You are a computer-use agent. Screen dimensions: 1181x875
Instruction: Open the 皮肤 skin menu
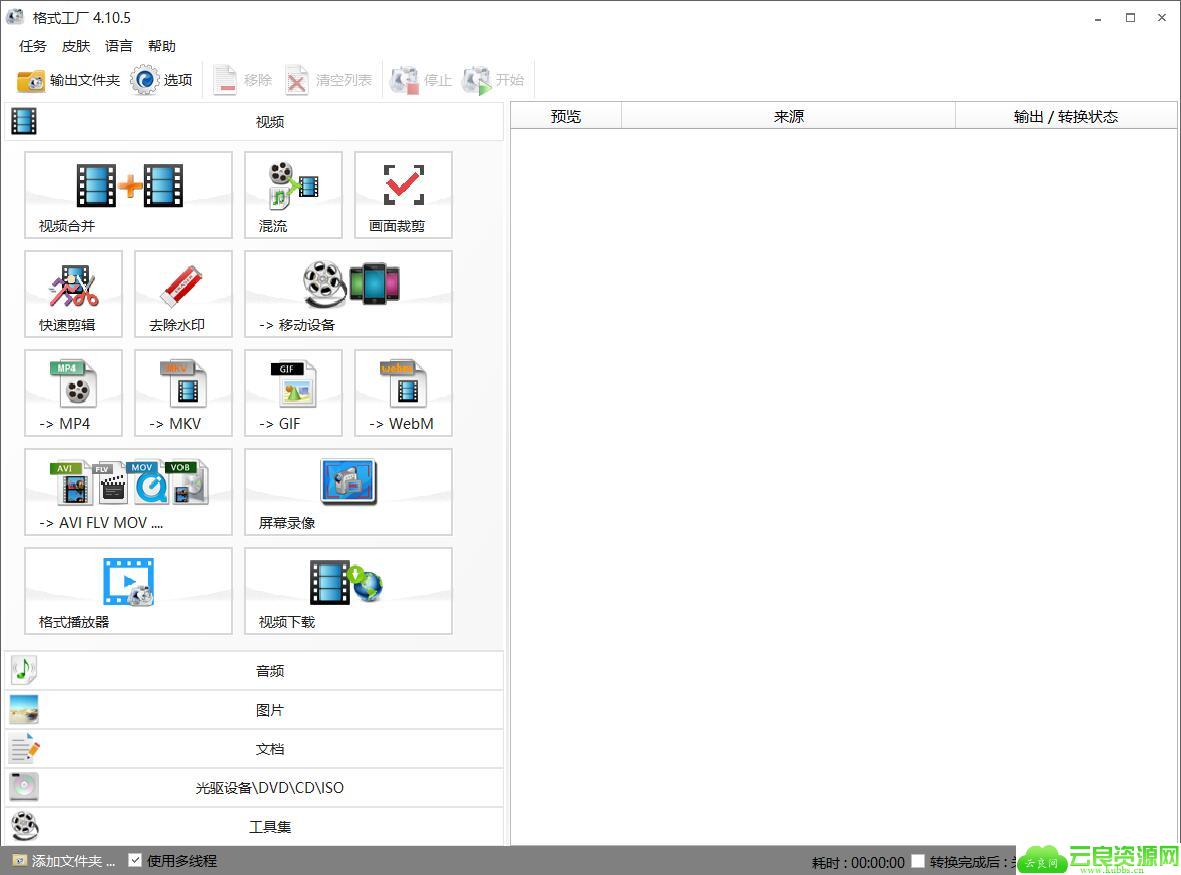(76, 46)
